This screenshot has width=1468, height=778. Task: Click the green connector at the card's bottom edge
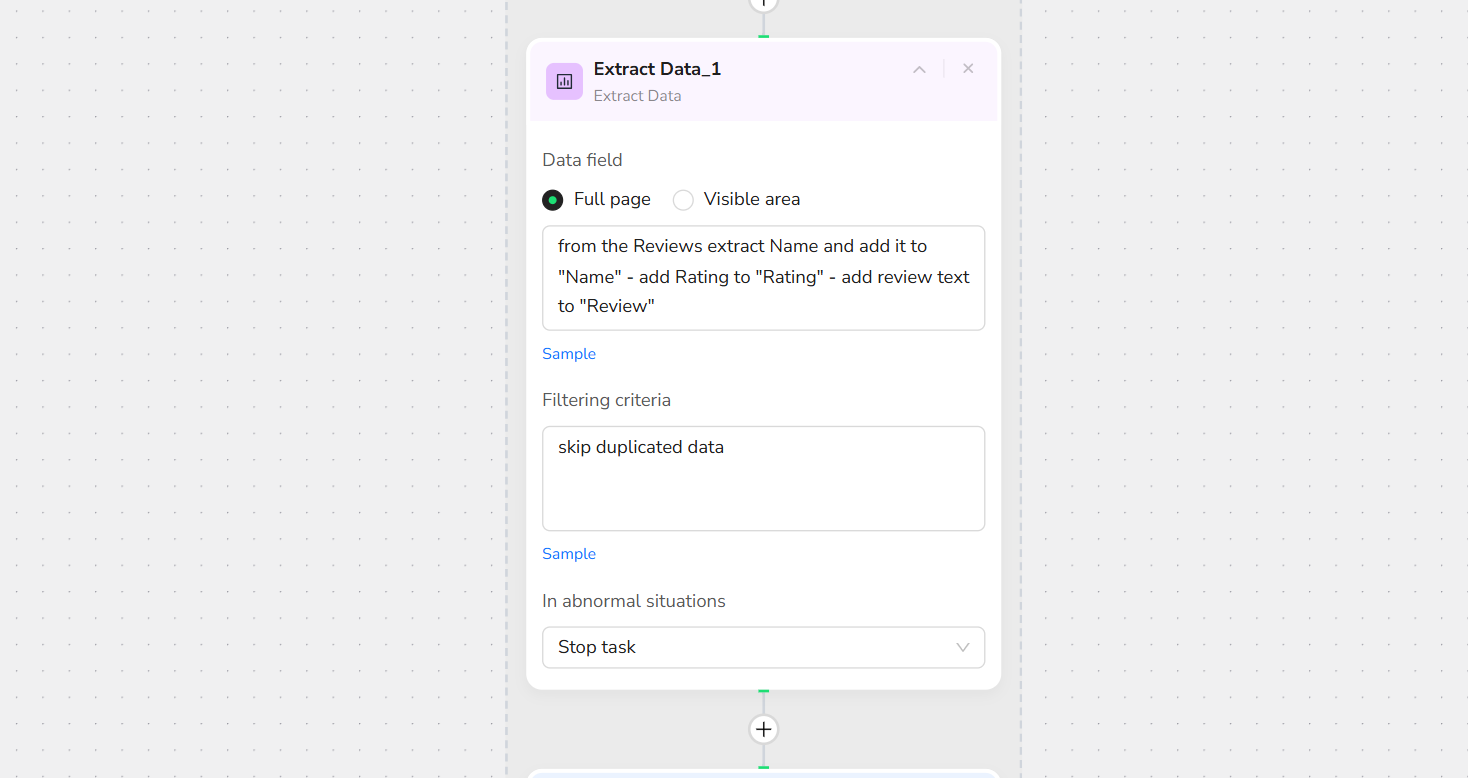coord(764,691)
